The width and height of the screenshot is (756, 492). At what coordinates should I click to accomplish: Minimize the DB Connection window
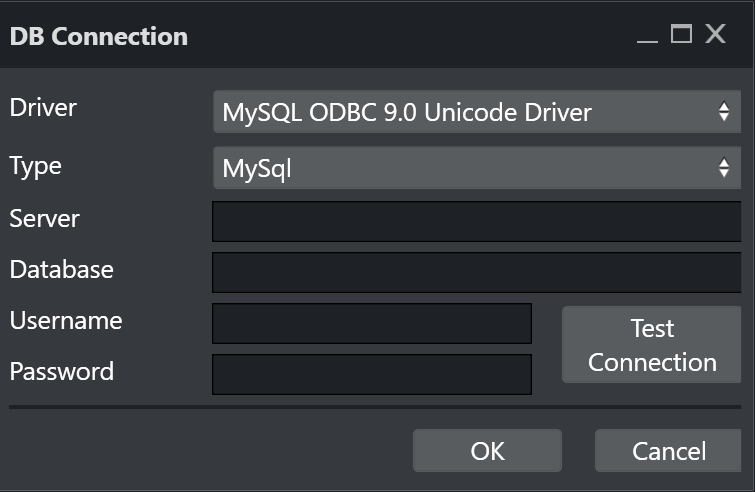[648, 37]
